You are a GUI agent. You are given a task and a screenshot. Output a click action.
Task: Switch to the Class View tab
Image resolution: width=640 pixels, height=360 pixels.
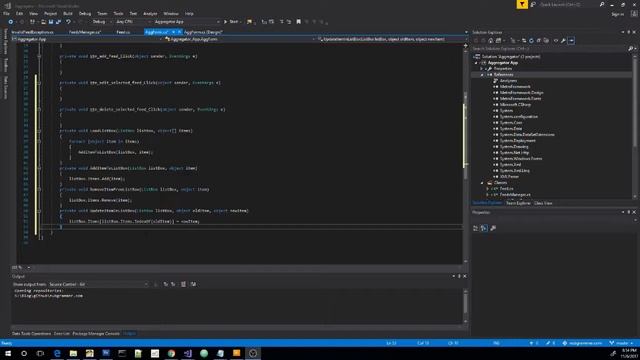coord(543,203)
